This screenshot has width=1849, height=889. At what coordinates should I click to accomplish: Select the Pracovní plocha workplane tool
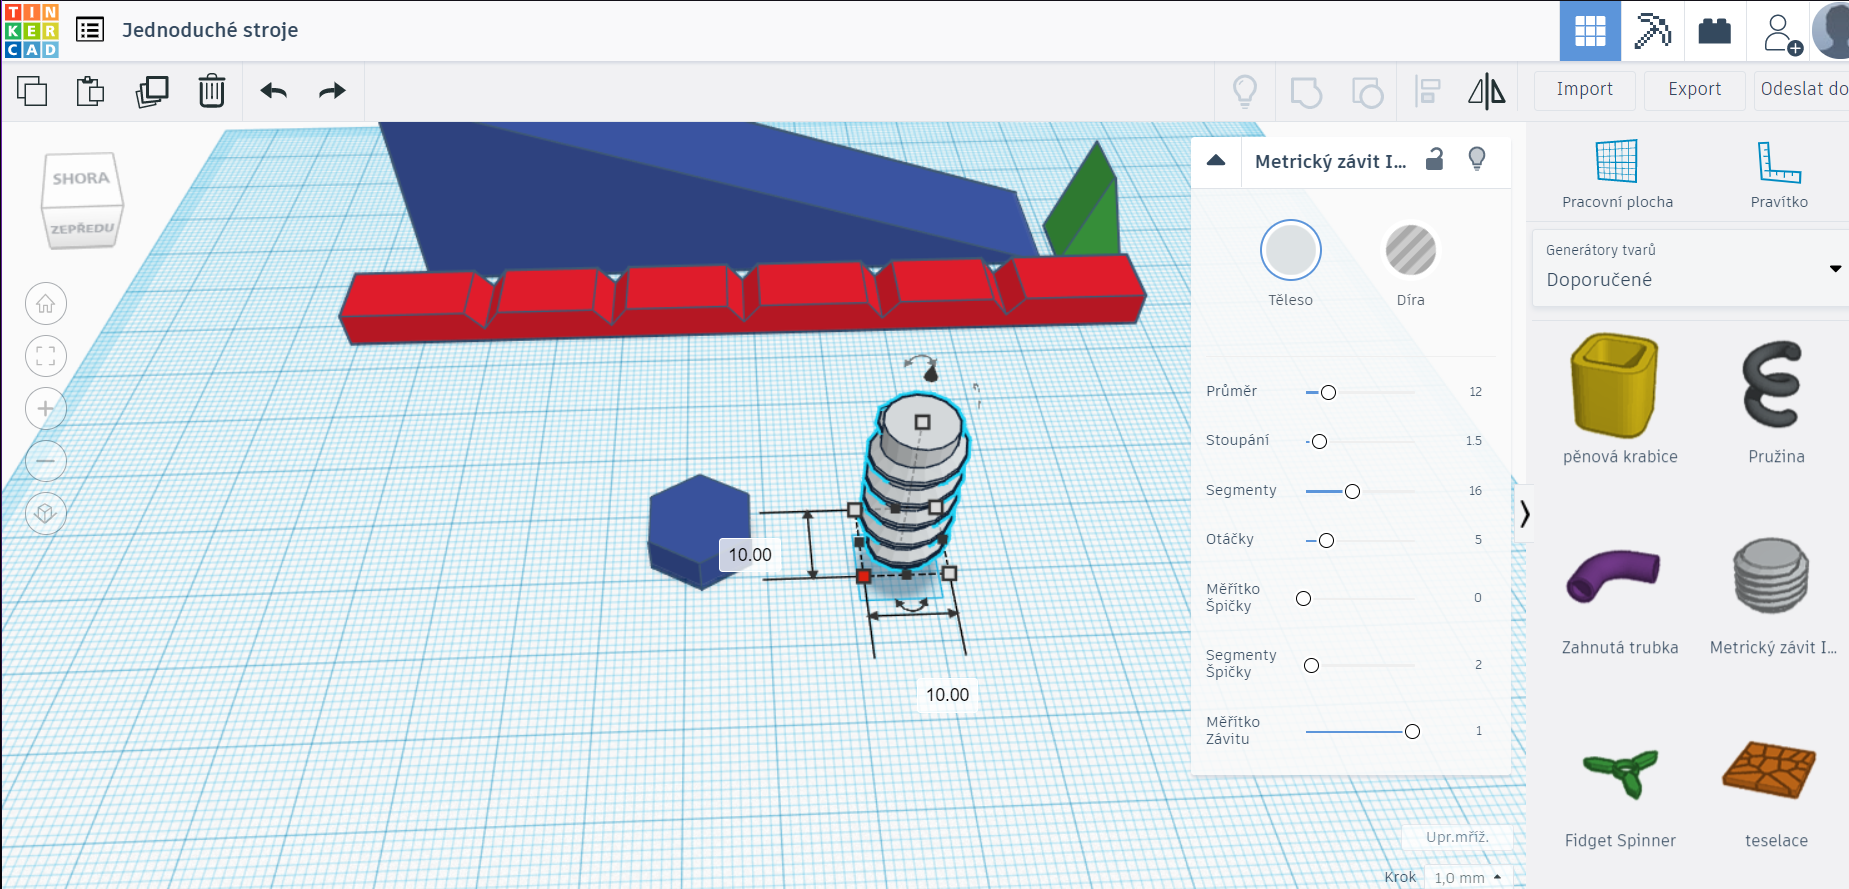click(1617, 174)
